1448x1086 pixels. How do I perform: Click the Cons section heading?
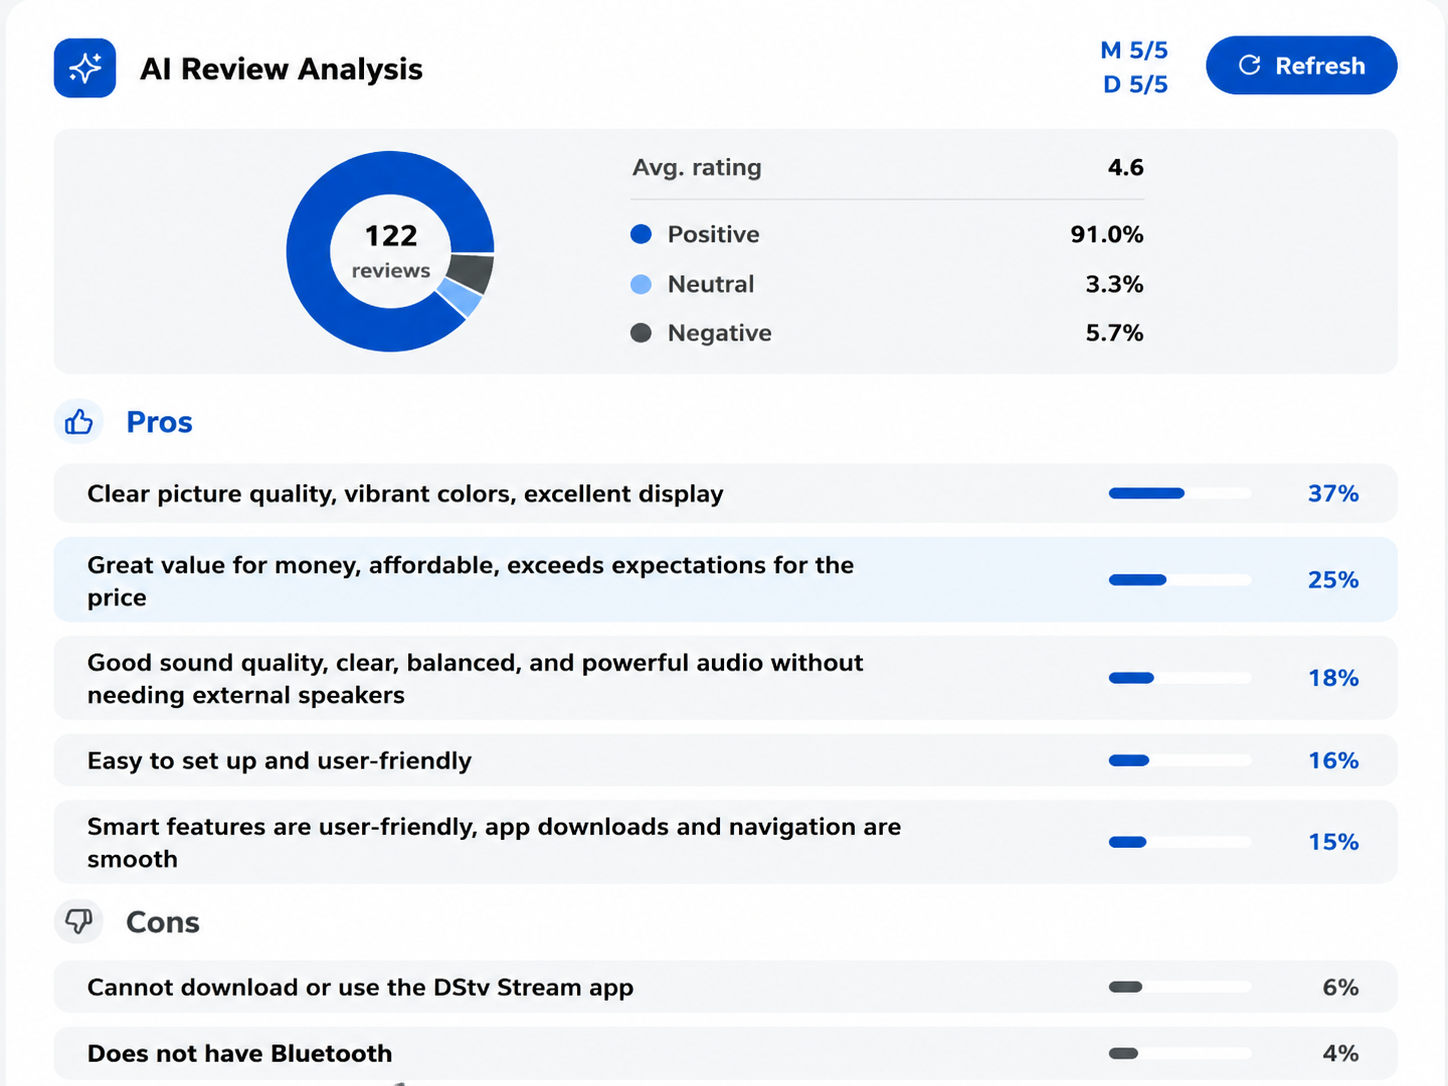pyautogui.click(x=163, y=922)
